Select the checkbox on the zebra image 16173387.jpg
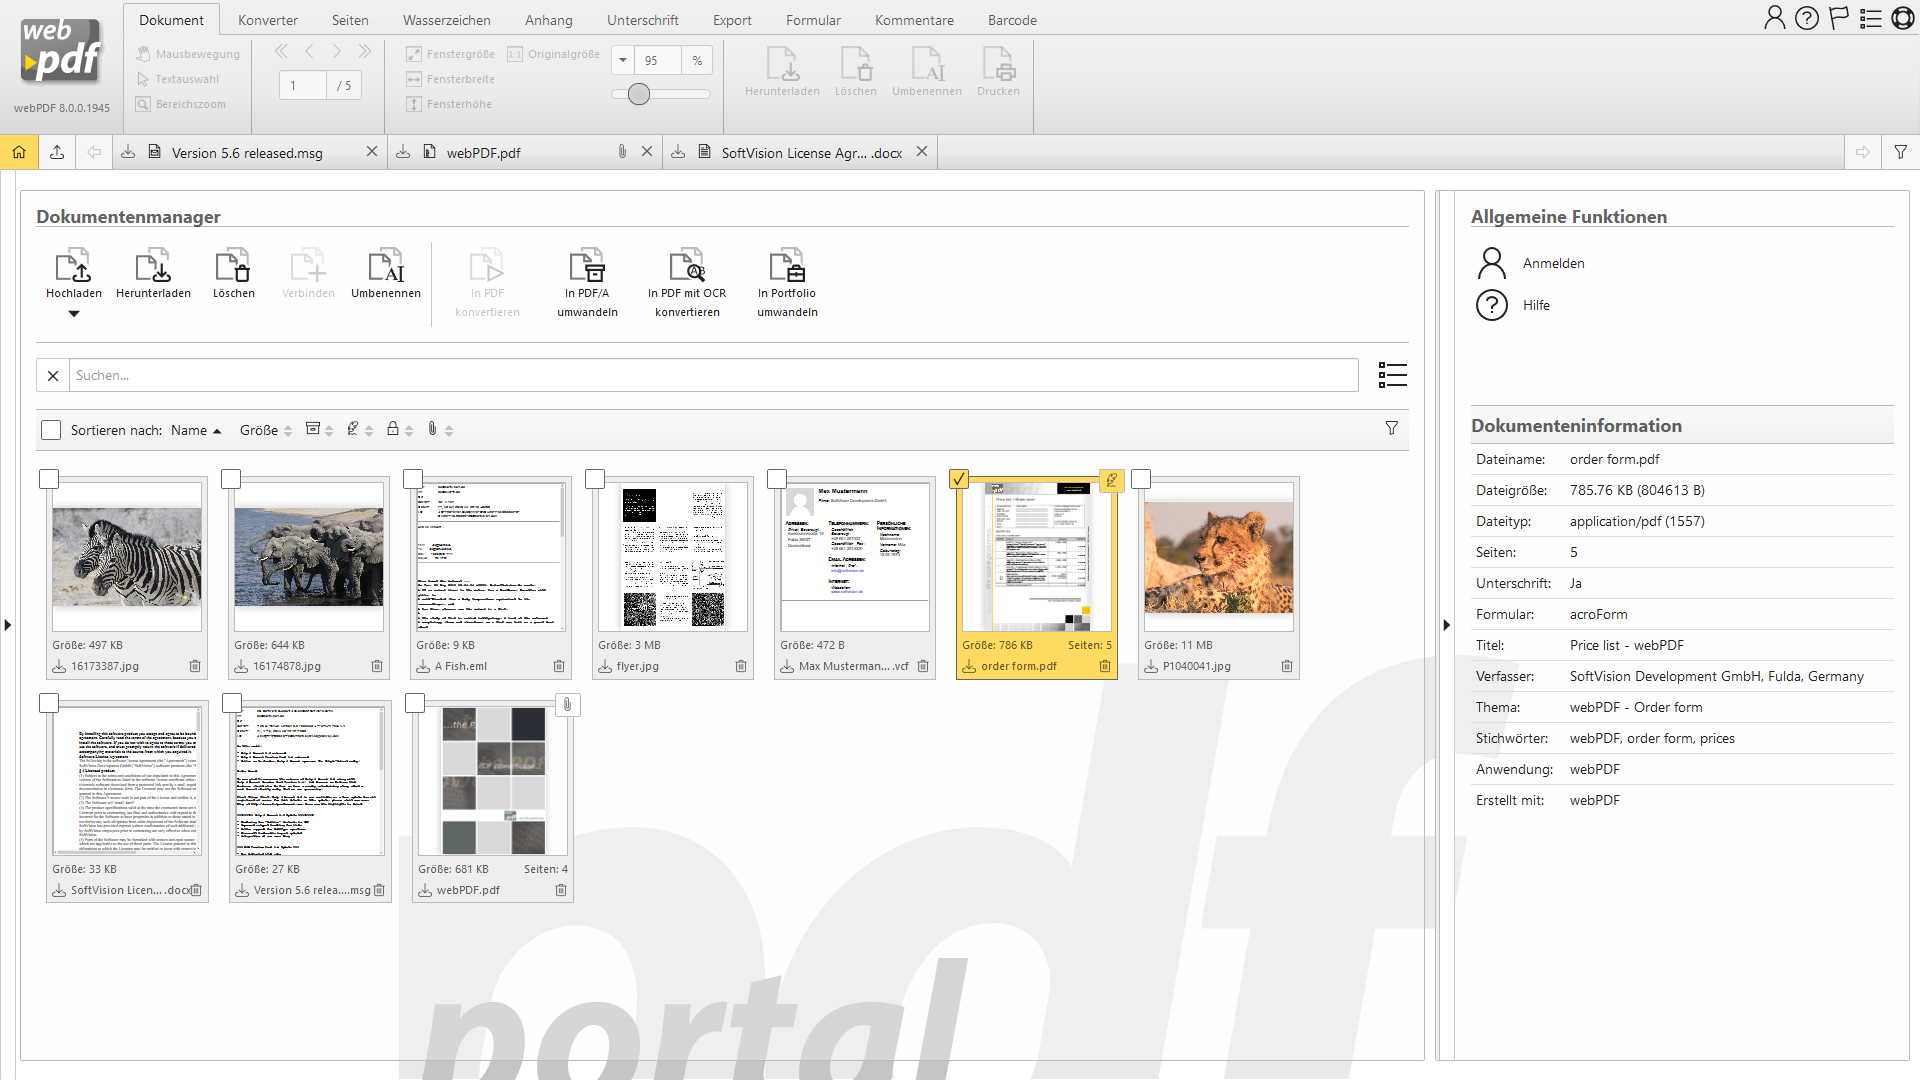This screenshot has width=1920, height=1080. coord(49,479)
